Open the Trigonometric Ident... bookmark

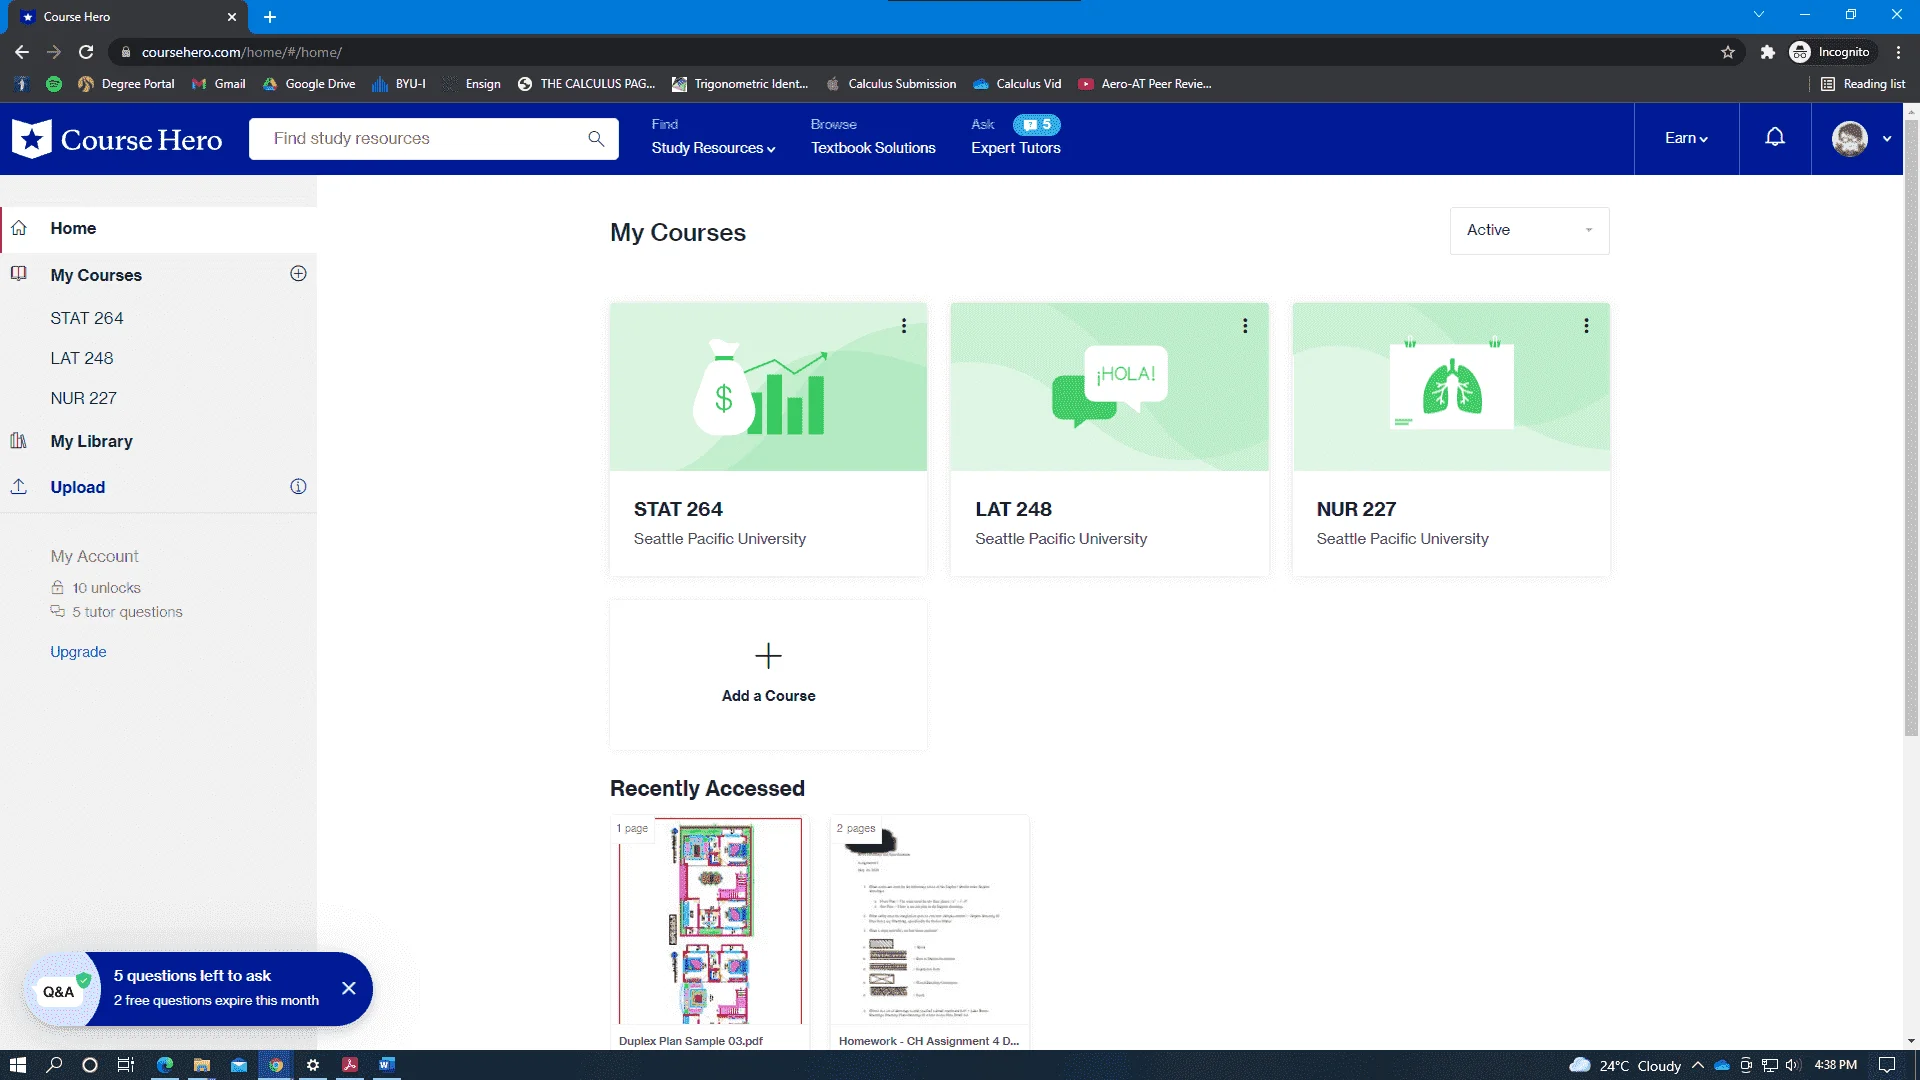point(740,84)
